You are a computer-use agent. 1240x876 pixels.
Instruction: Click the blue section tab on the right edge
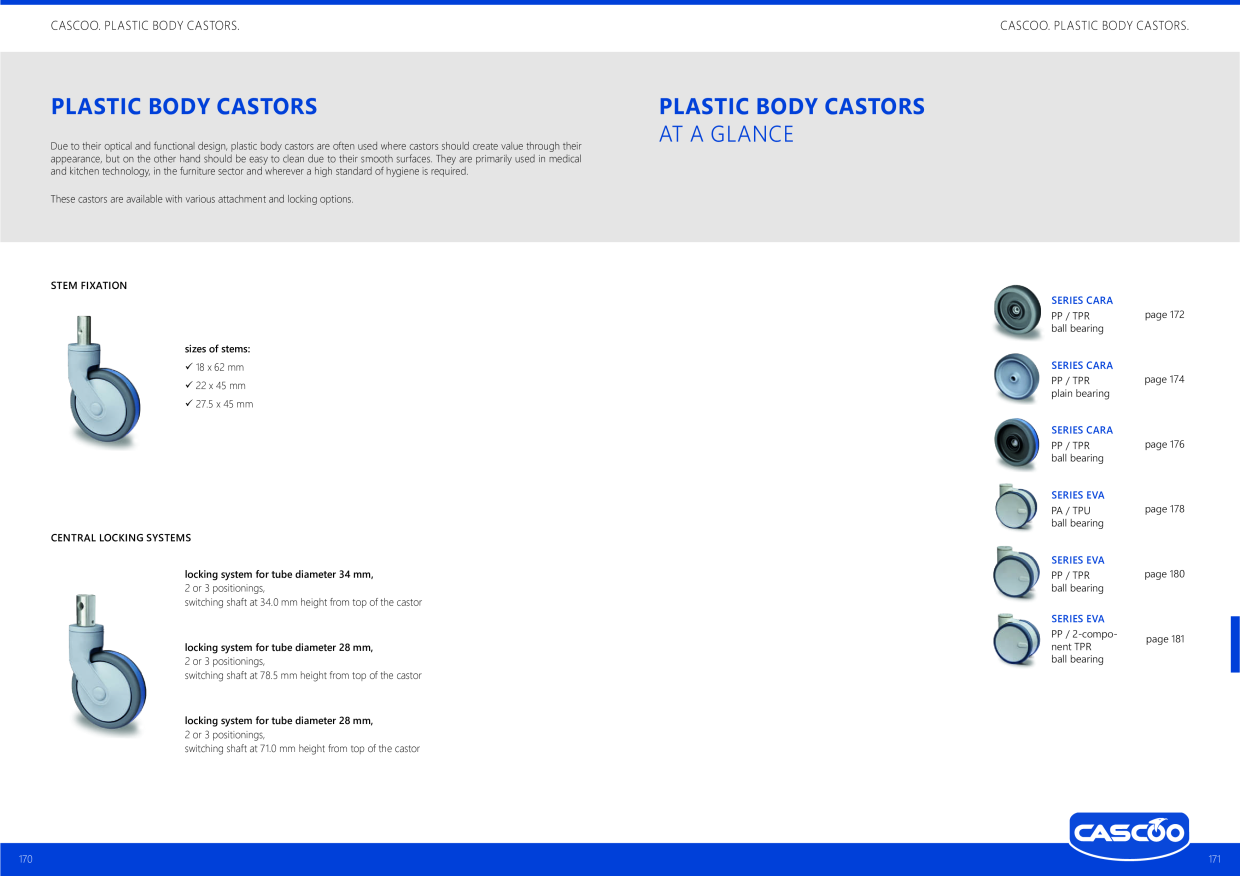(1235, 644)
